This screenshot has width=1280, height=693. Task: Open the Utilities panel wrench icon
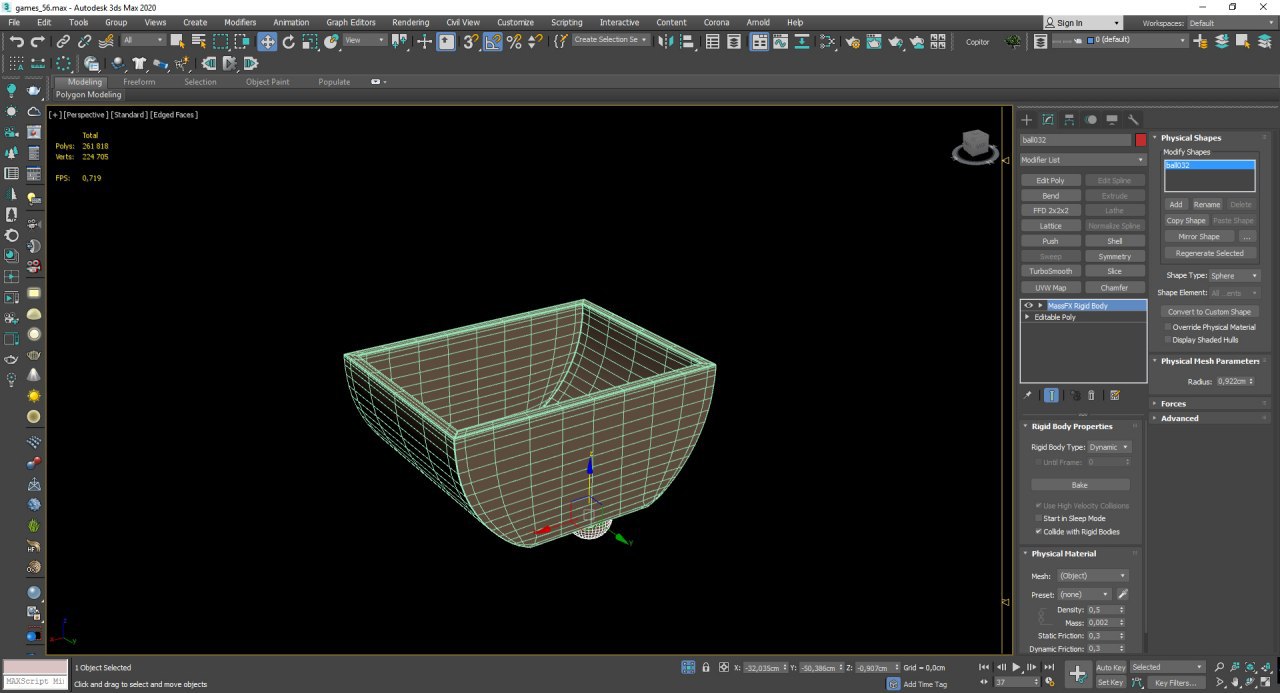coord(1133,119)
